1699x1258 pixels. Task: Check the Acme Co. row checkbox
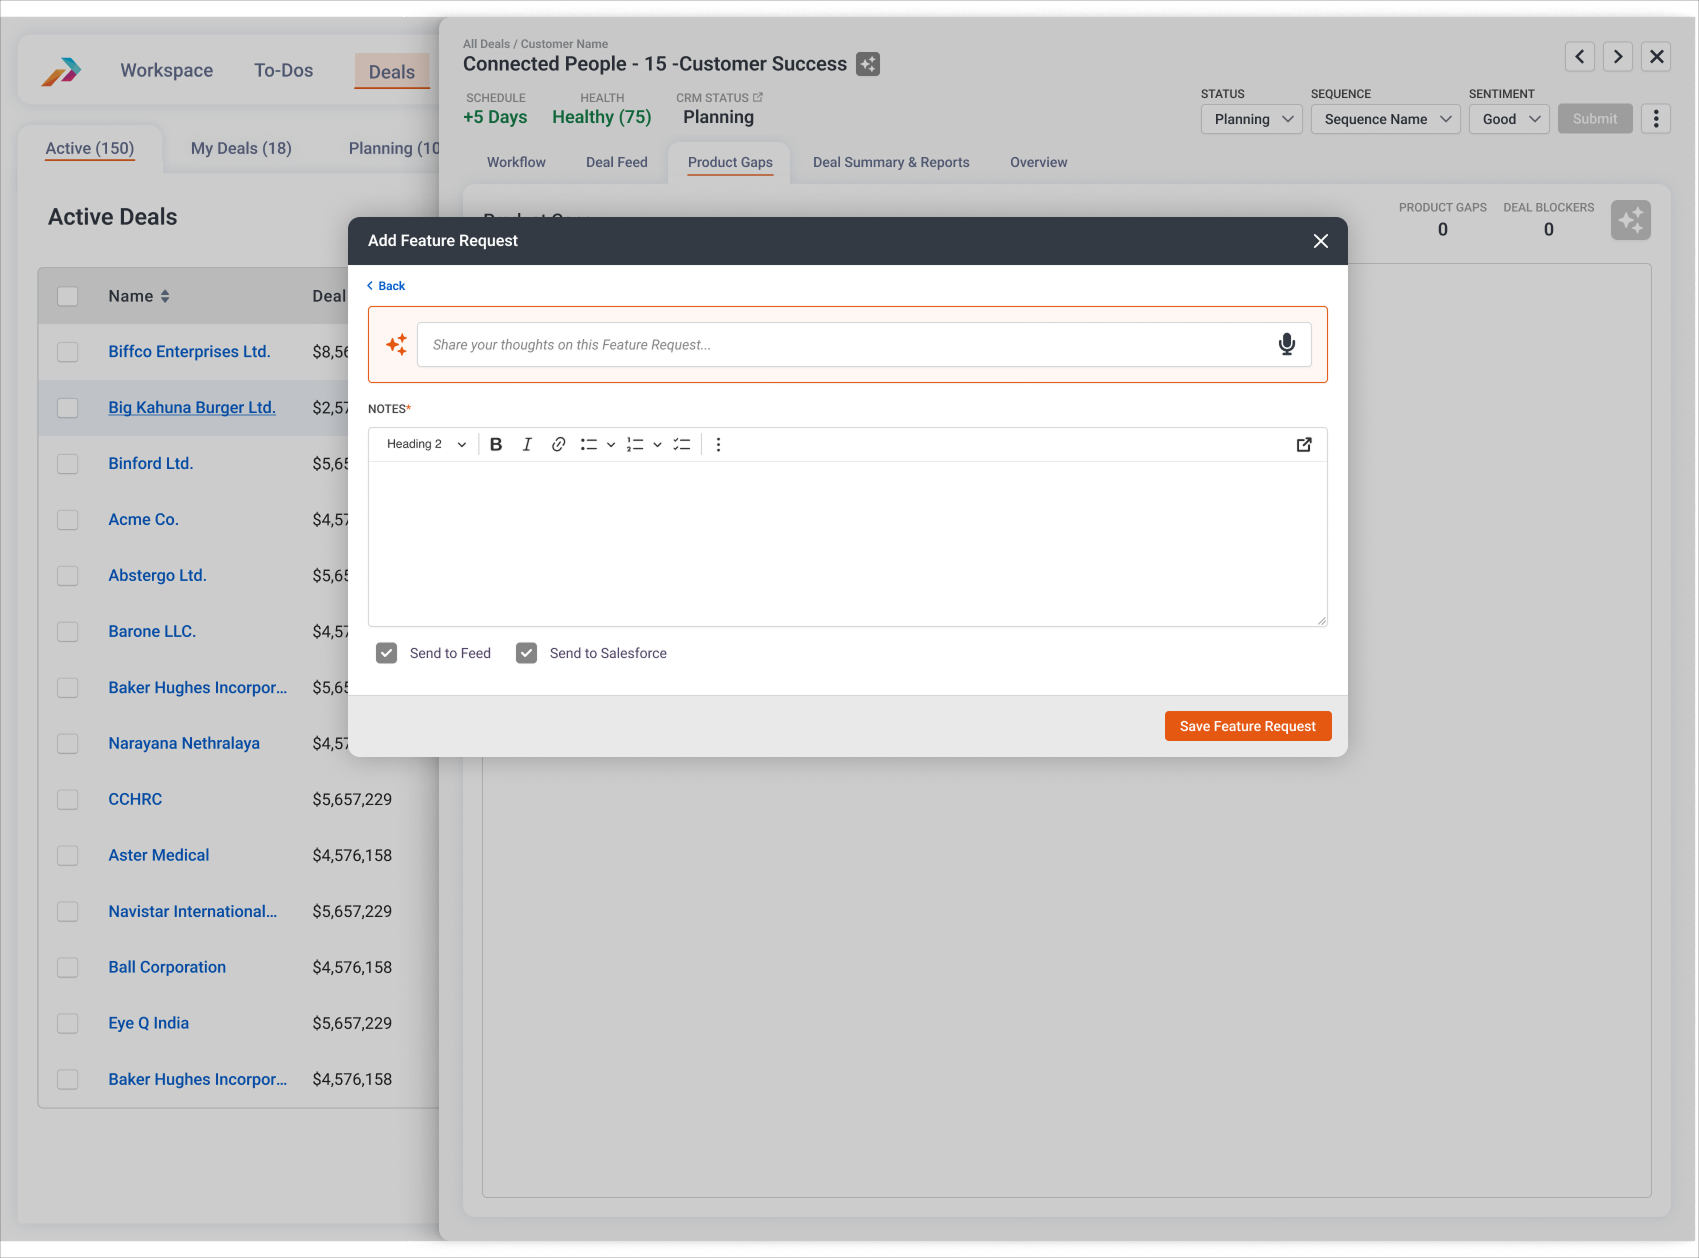pos(68,521)
